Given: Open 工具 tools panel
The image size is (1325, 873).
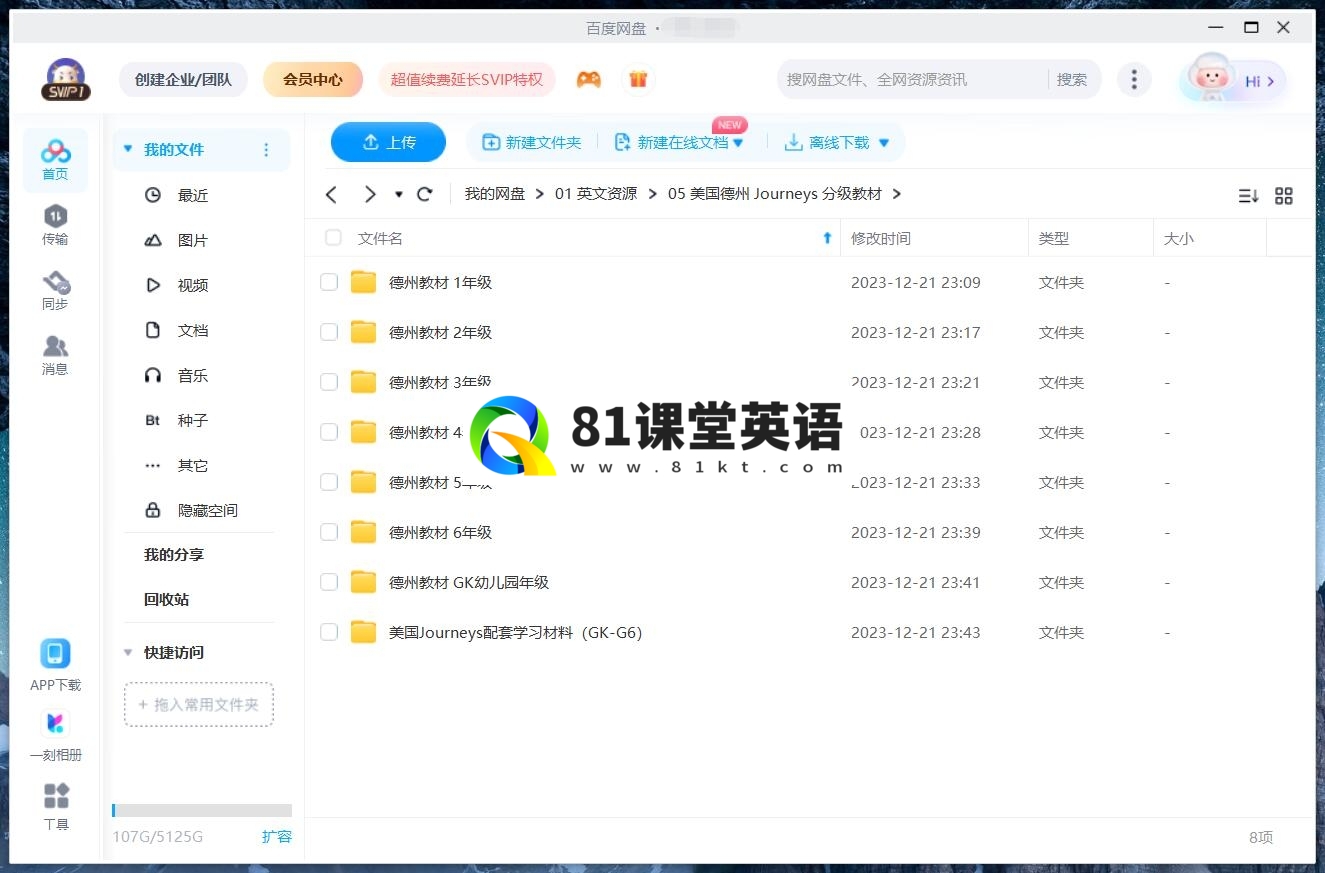Looking at the screenshot, I should [56, 806].
